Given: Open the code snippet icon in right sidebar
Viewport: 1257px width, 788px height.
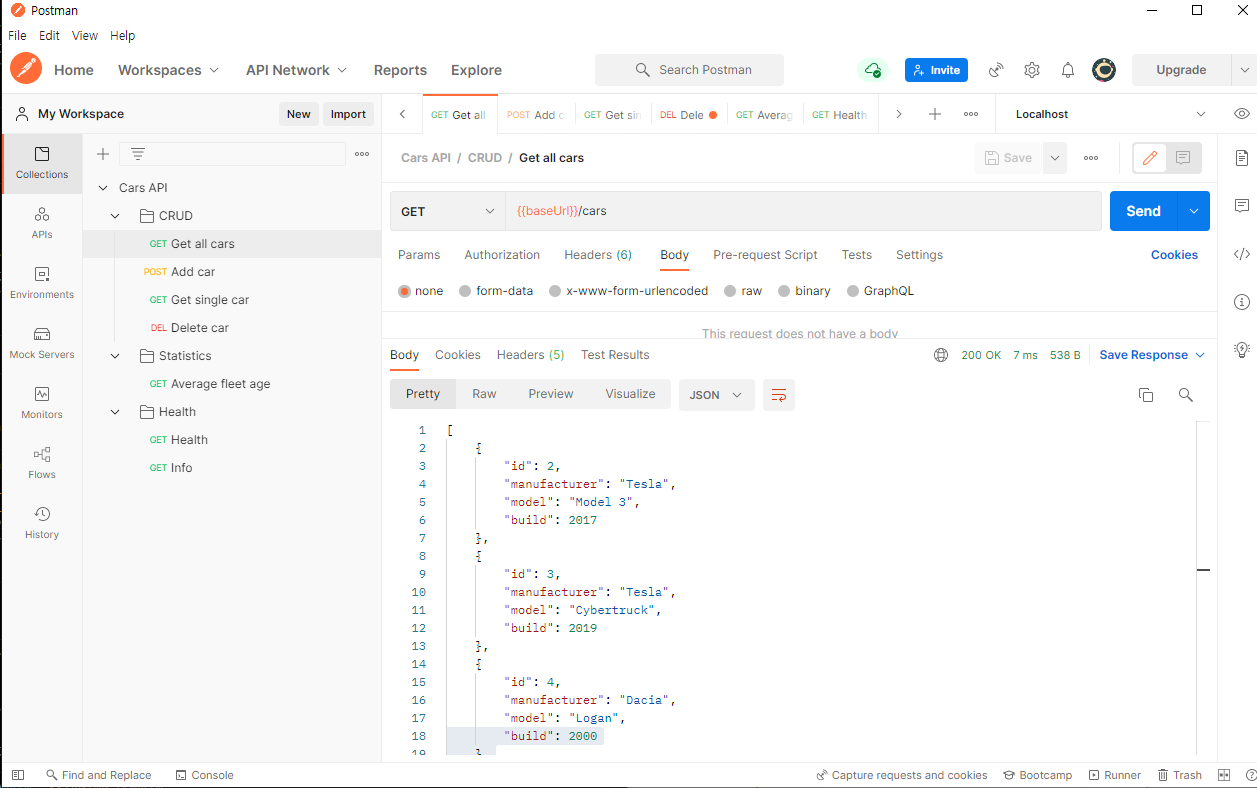Looking at the screenshot, I should [1242, 254].
